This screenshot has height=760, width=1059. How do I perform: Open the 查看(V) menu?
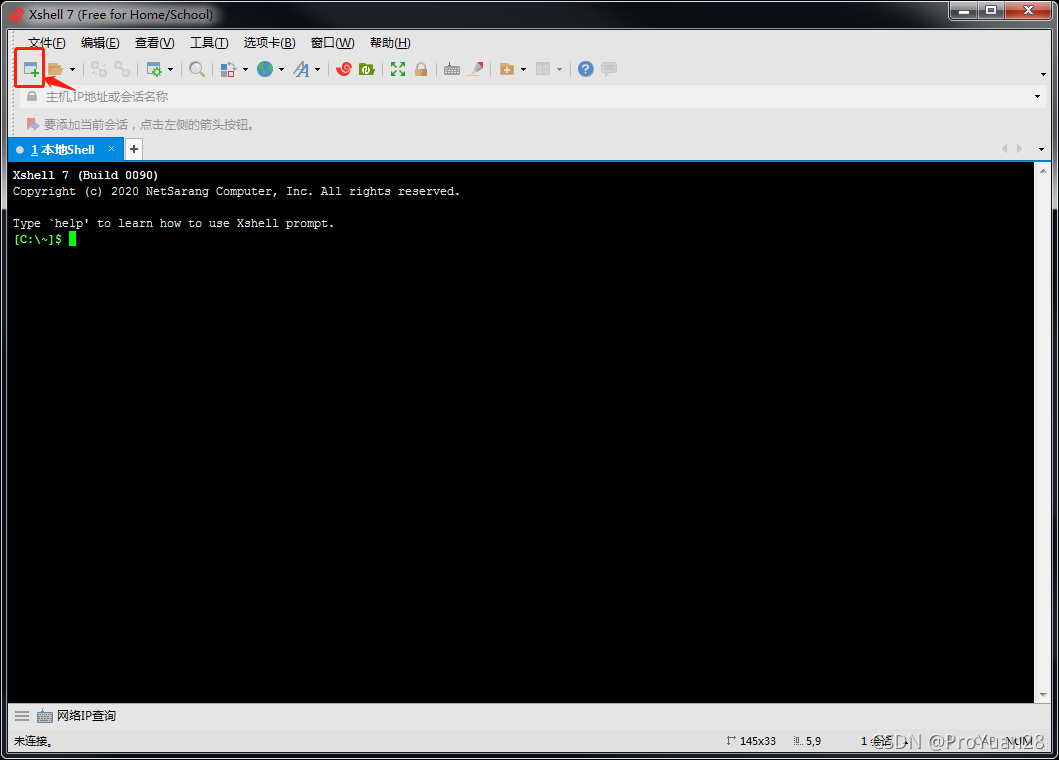pos(155,43)
